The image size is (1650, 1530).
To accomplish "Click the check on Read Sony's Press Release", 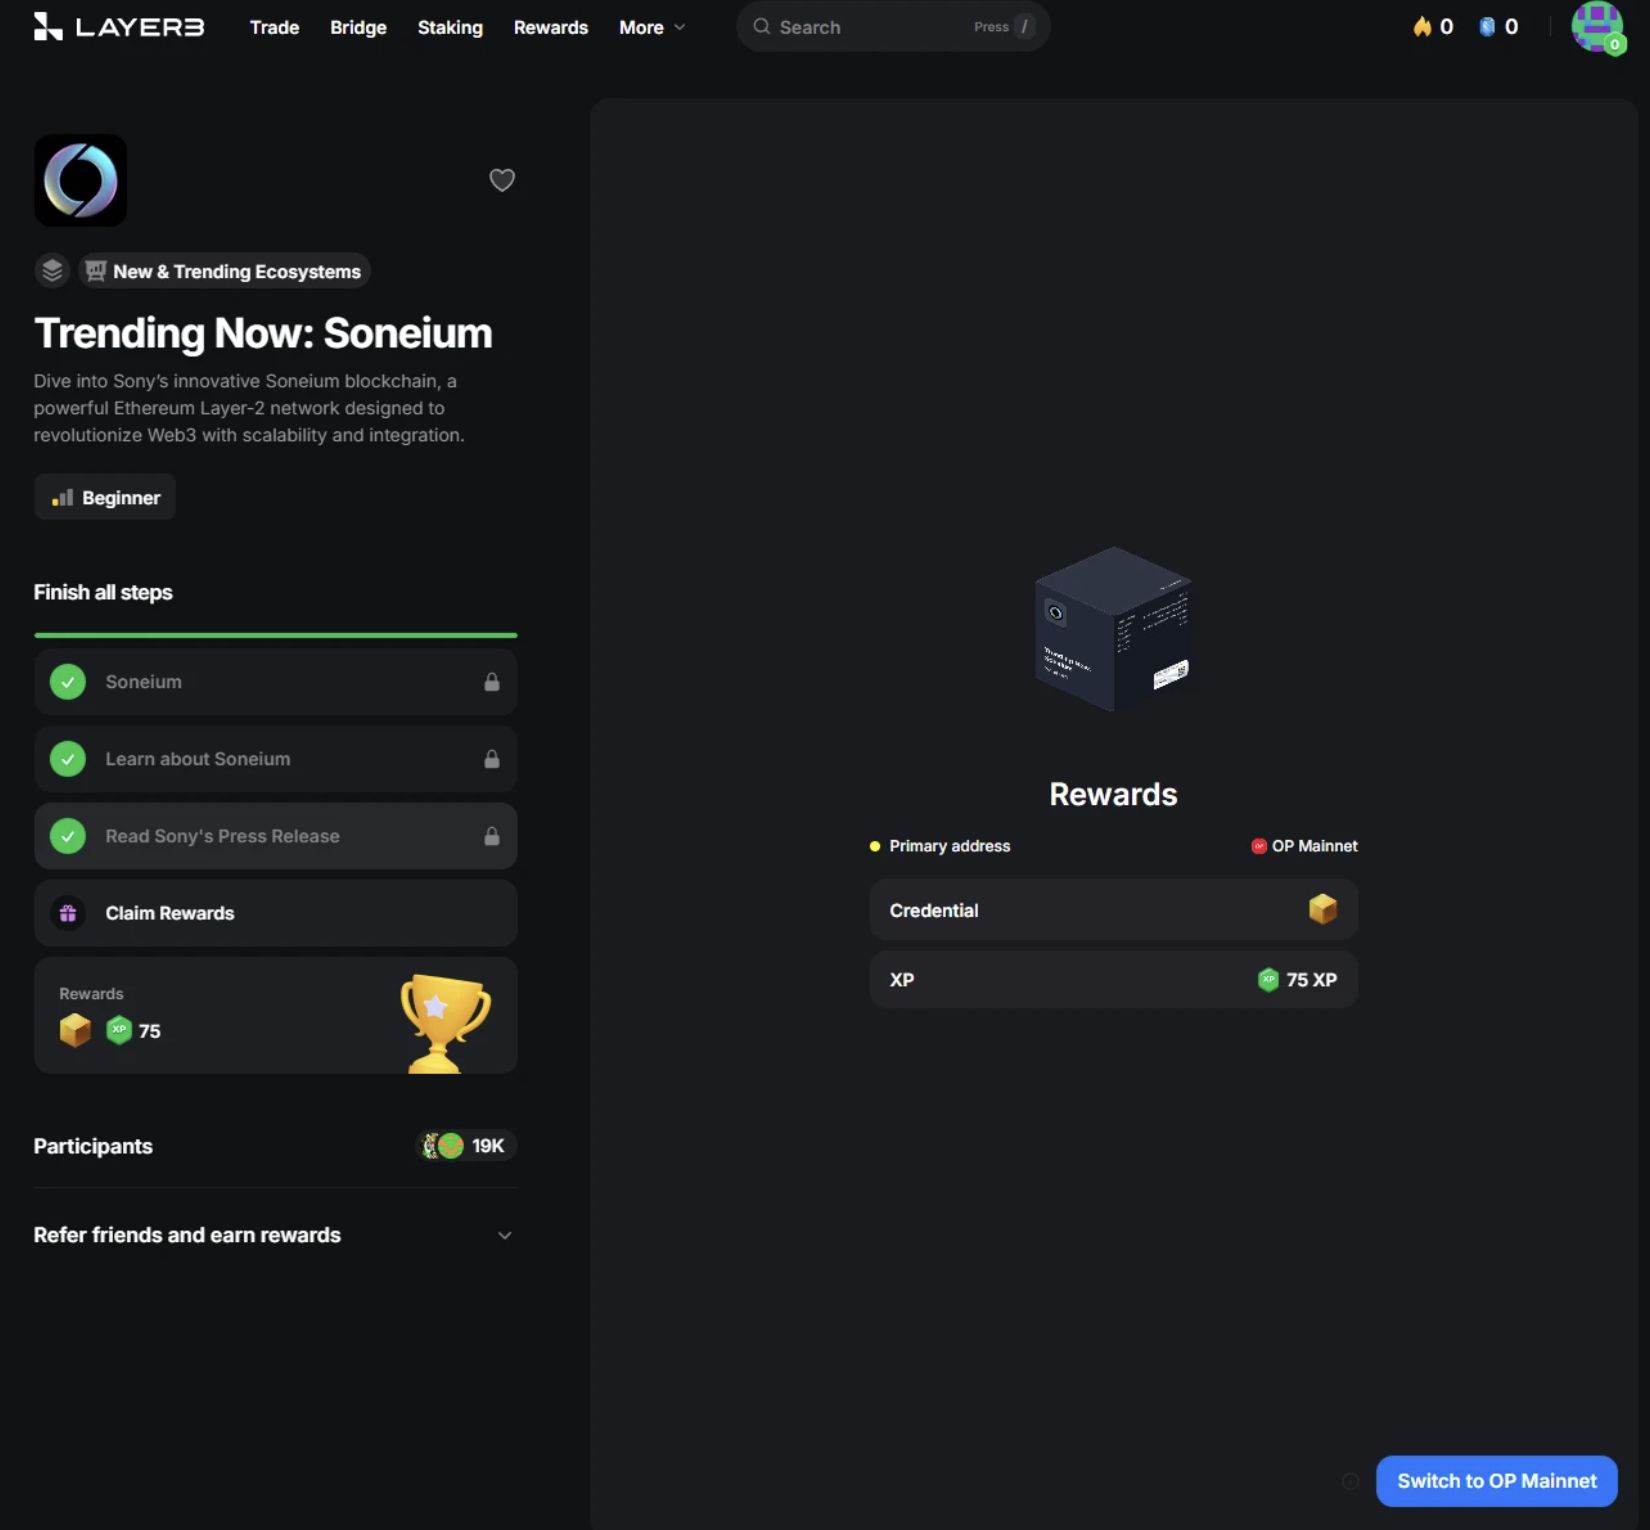I will point(68,836).
